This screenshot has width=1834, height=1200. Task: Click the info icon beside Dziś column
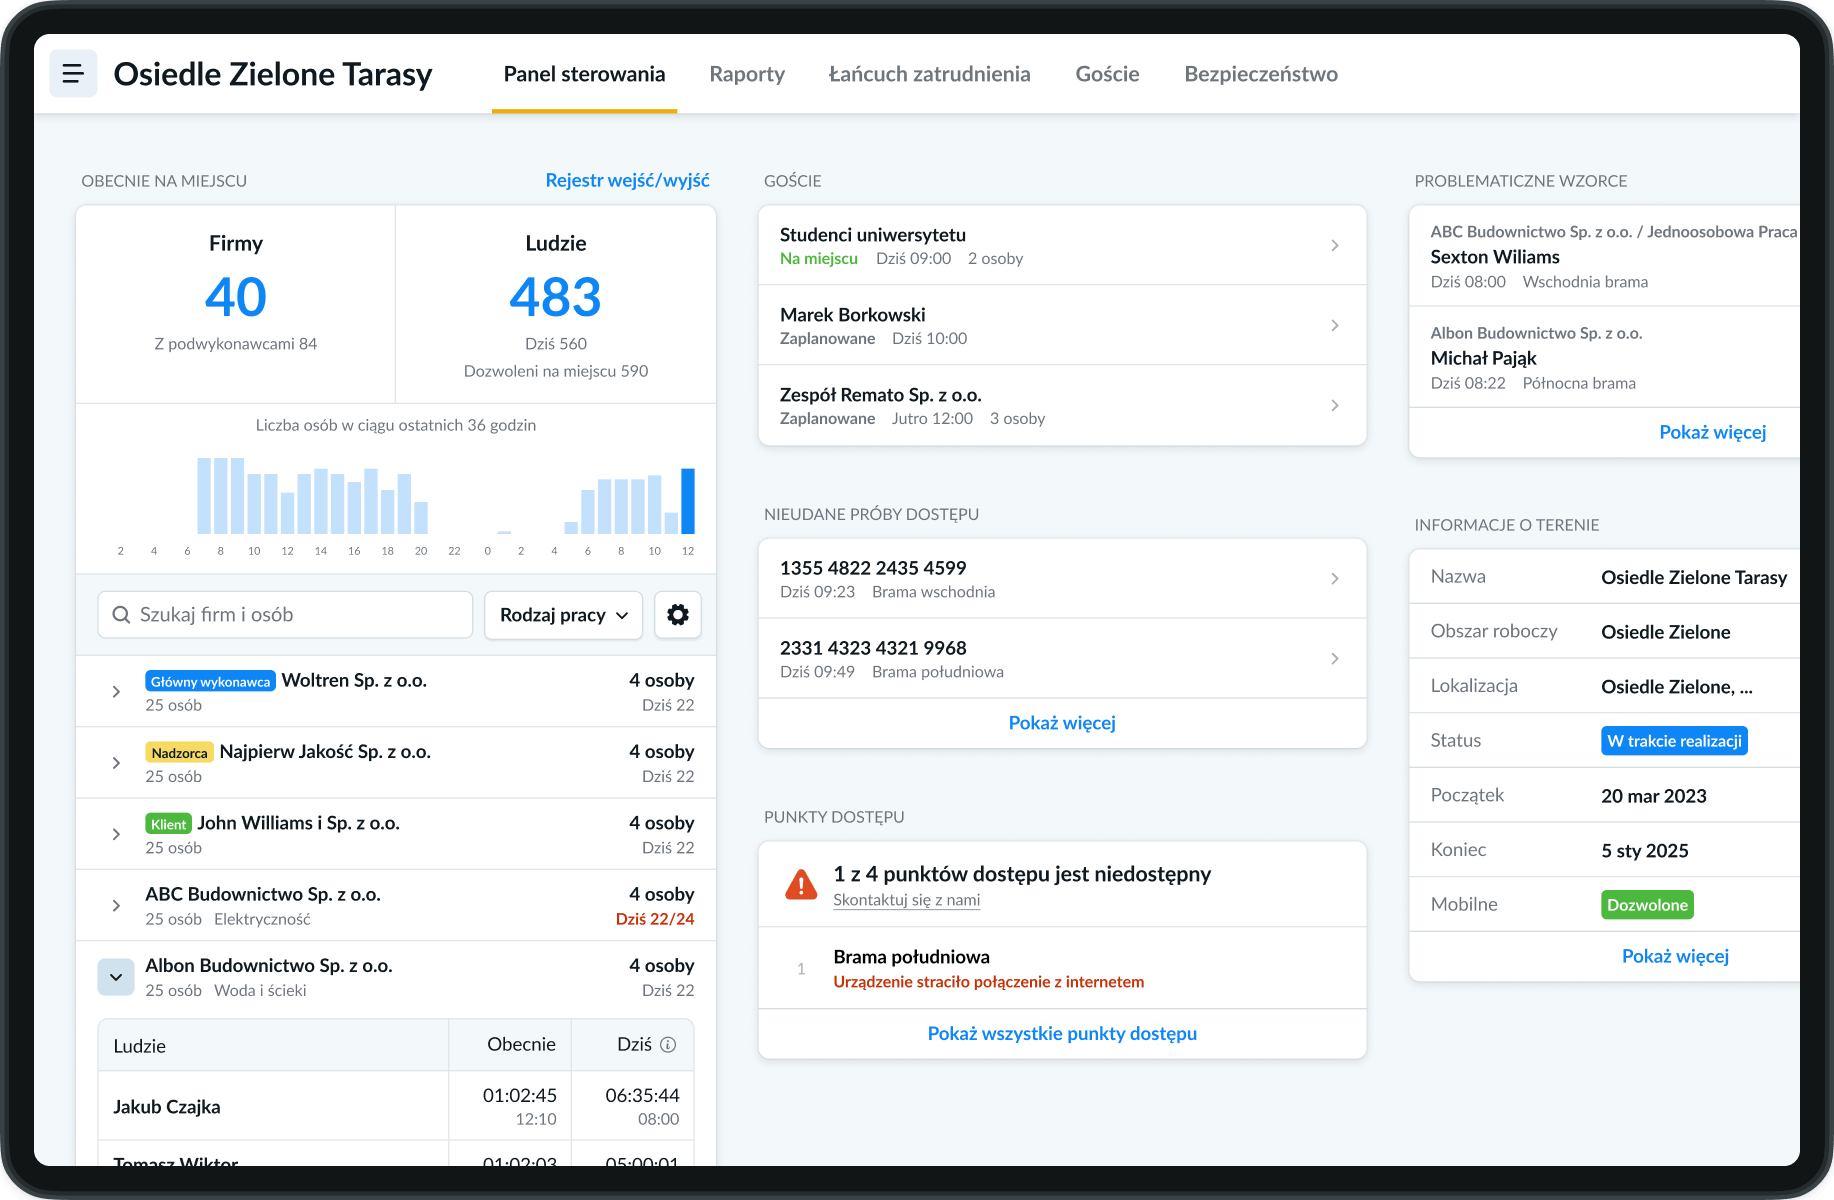tap(669, 1044)
